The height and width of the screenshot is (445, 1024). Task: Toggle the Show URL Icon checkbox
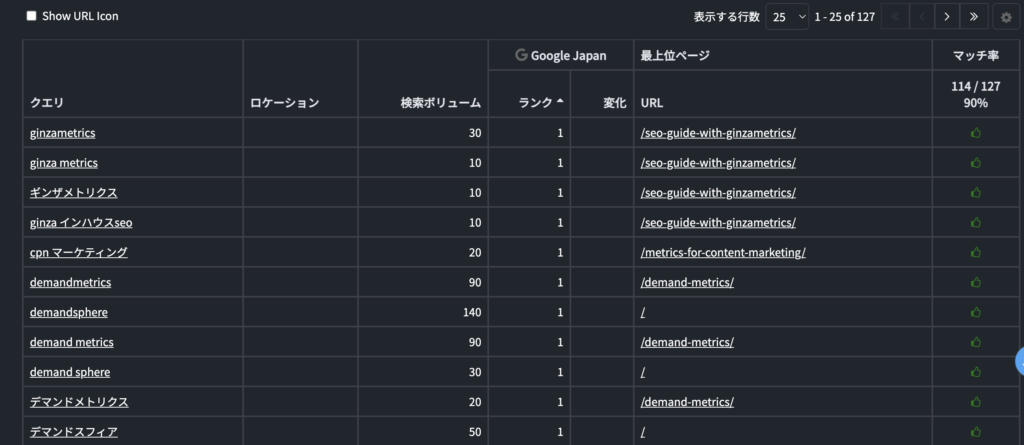tap(31, 16)
